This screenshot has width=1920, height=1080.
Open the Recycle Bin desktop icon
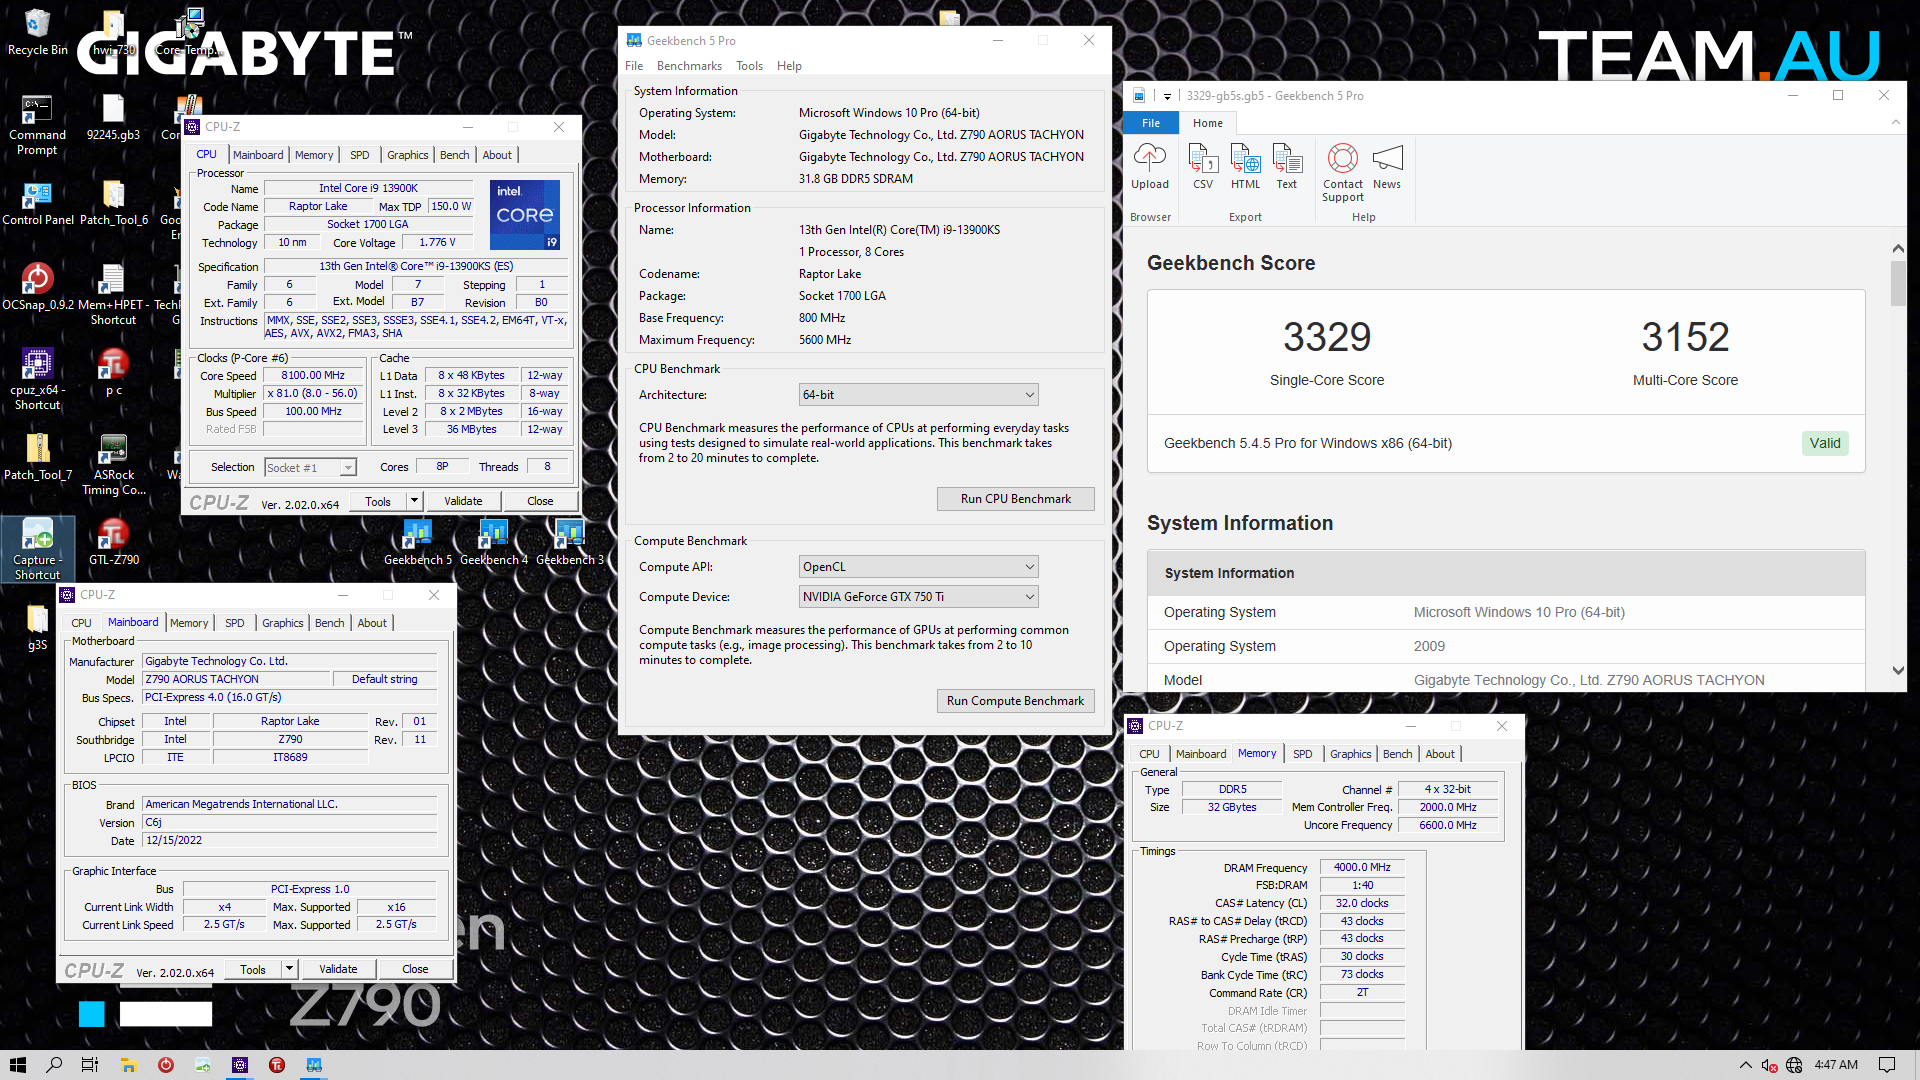[x=37, y=32]
